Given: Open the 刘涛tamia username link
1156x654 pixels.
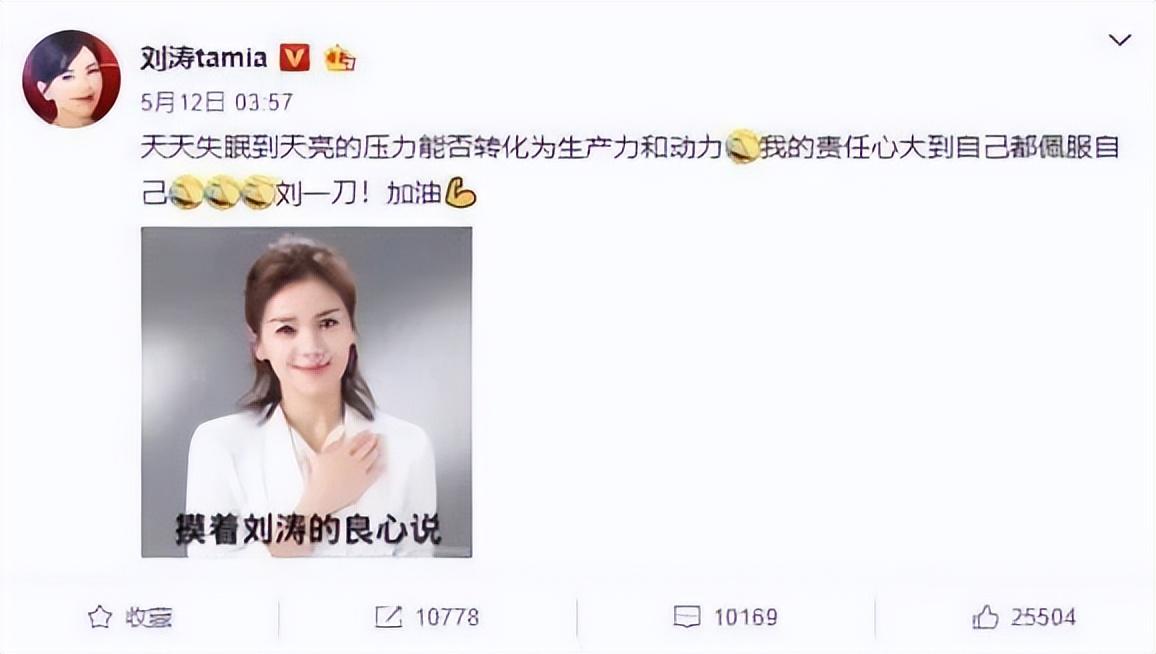Looking at the screenshot, I should click(203, 58).
